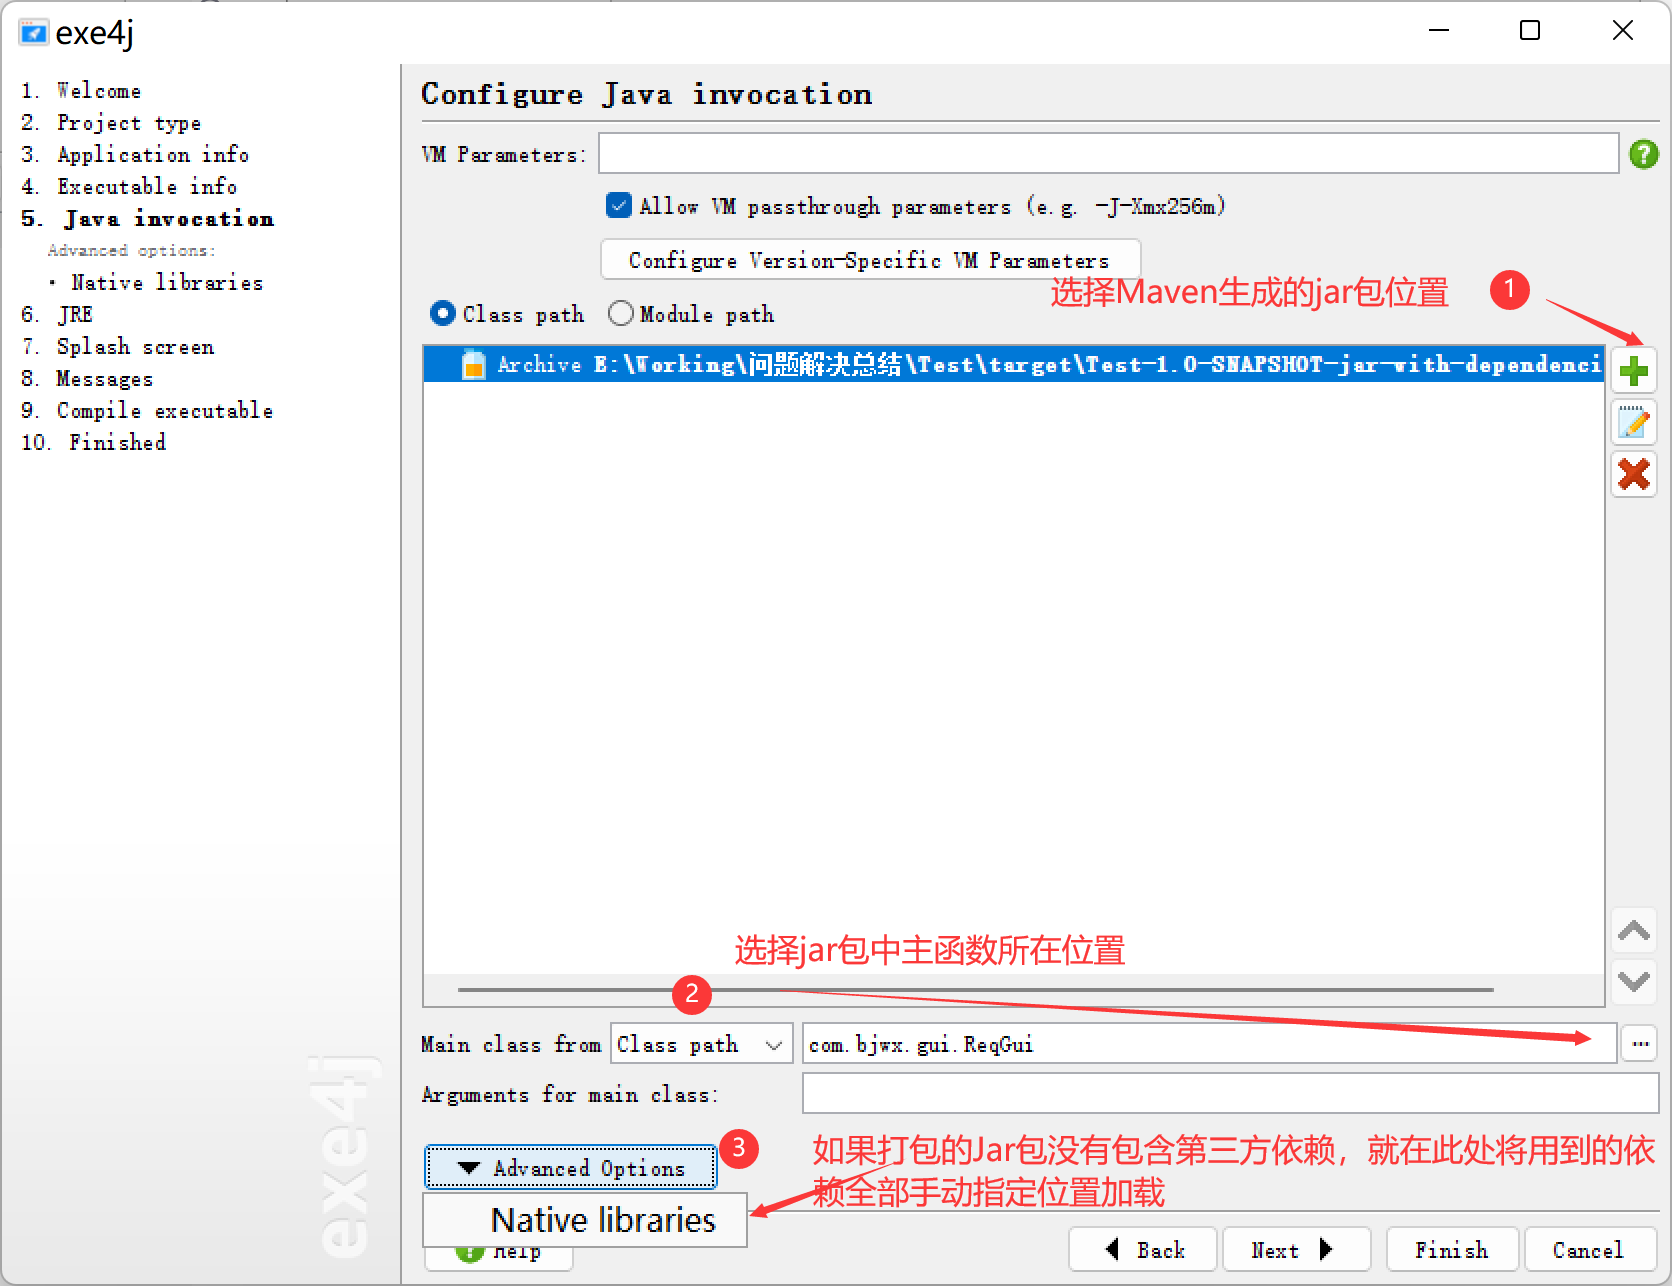This screenshot has height=1286, width=1672.
Task: Collapse the Advanced Options expander
Action: [570, 1167]
